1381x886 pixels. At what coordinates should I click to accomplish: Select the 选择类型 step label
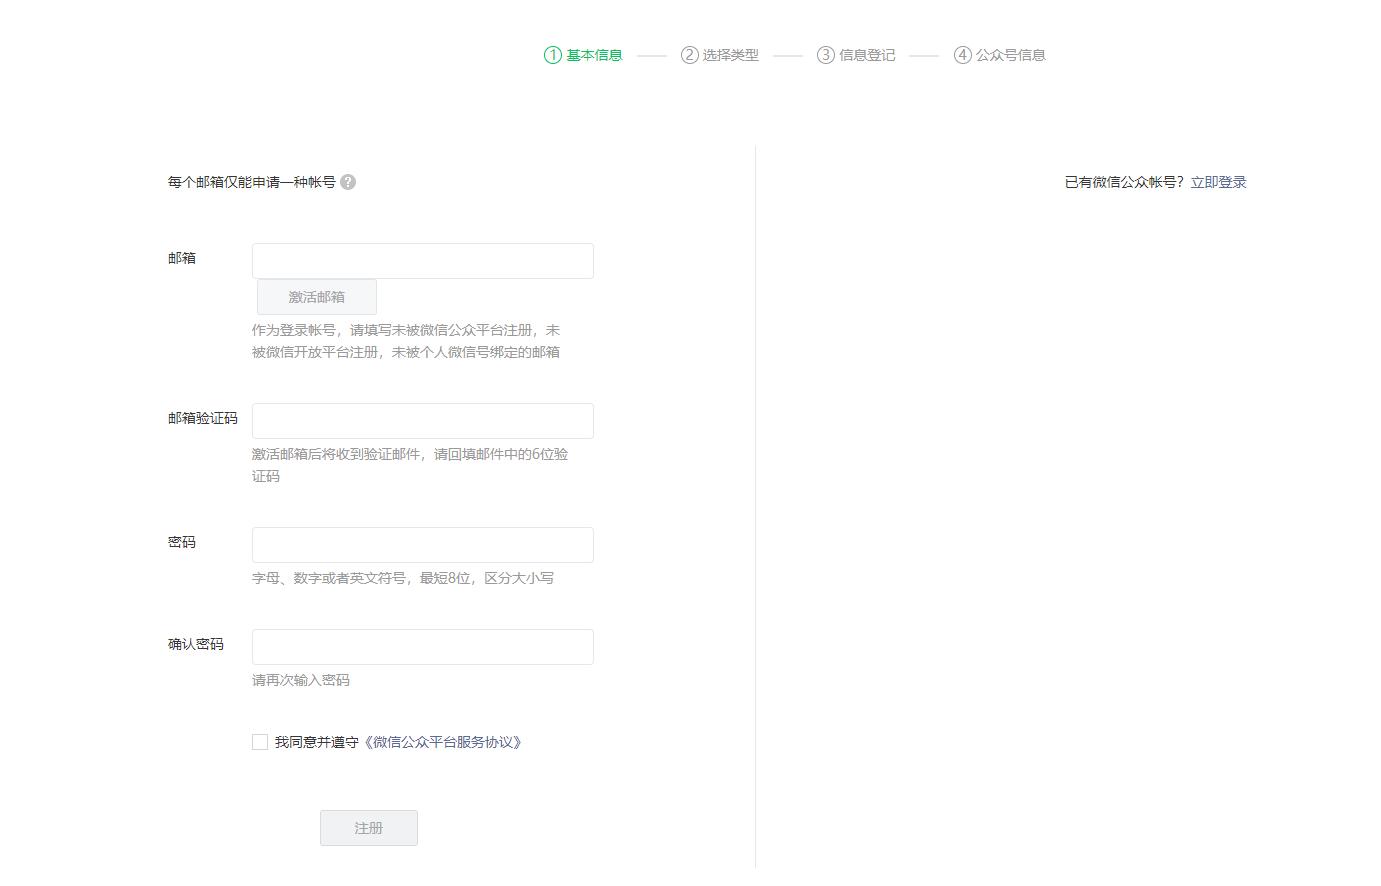click(730, 55)
